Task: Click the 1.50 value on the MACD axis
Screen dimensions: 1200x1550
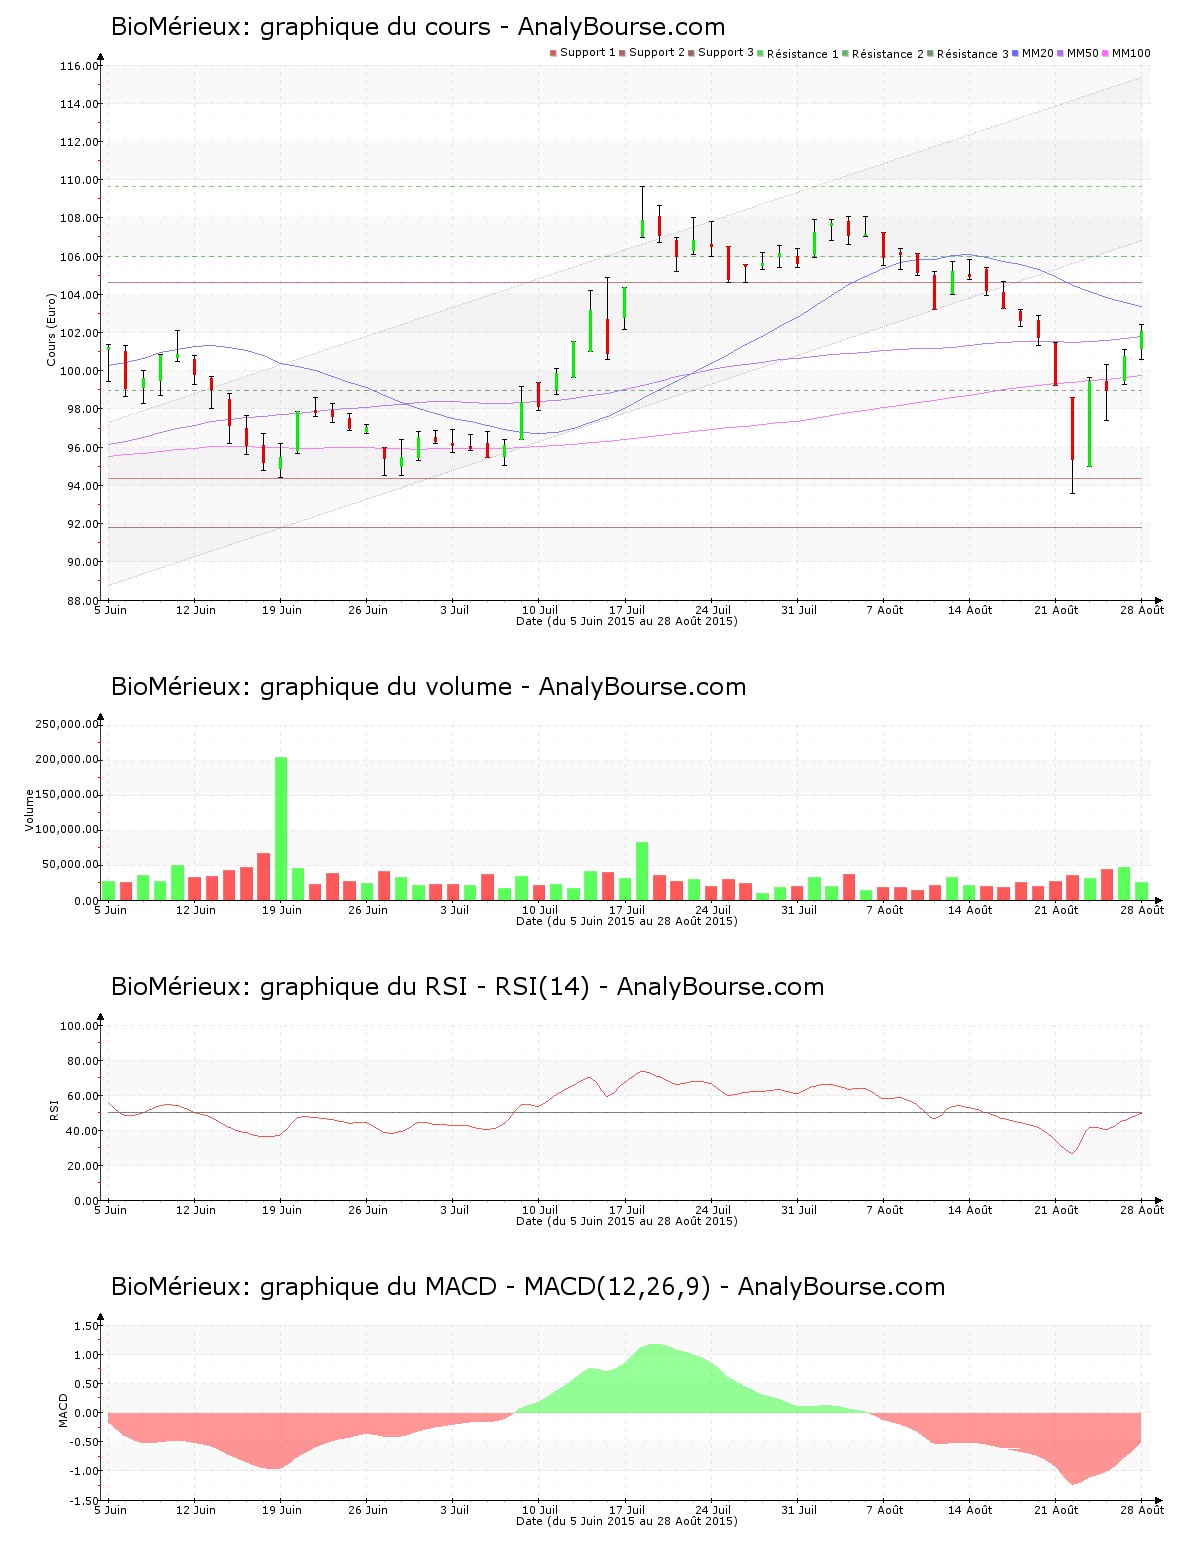Action: pyautogui.click(x=85, y=1327)
